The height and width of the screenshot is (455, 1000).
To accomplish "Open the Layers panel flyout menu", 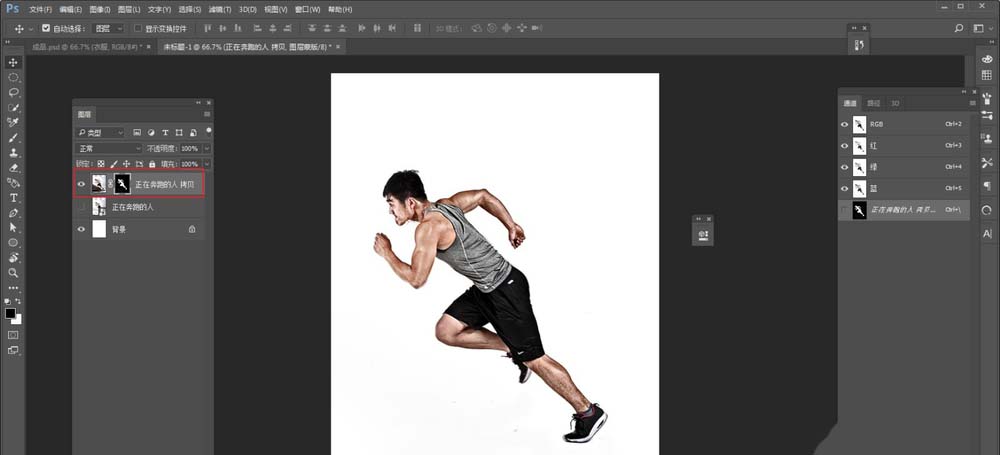I will point(207,114).
